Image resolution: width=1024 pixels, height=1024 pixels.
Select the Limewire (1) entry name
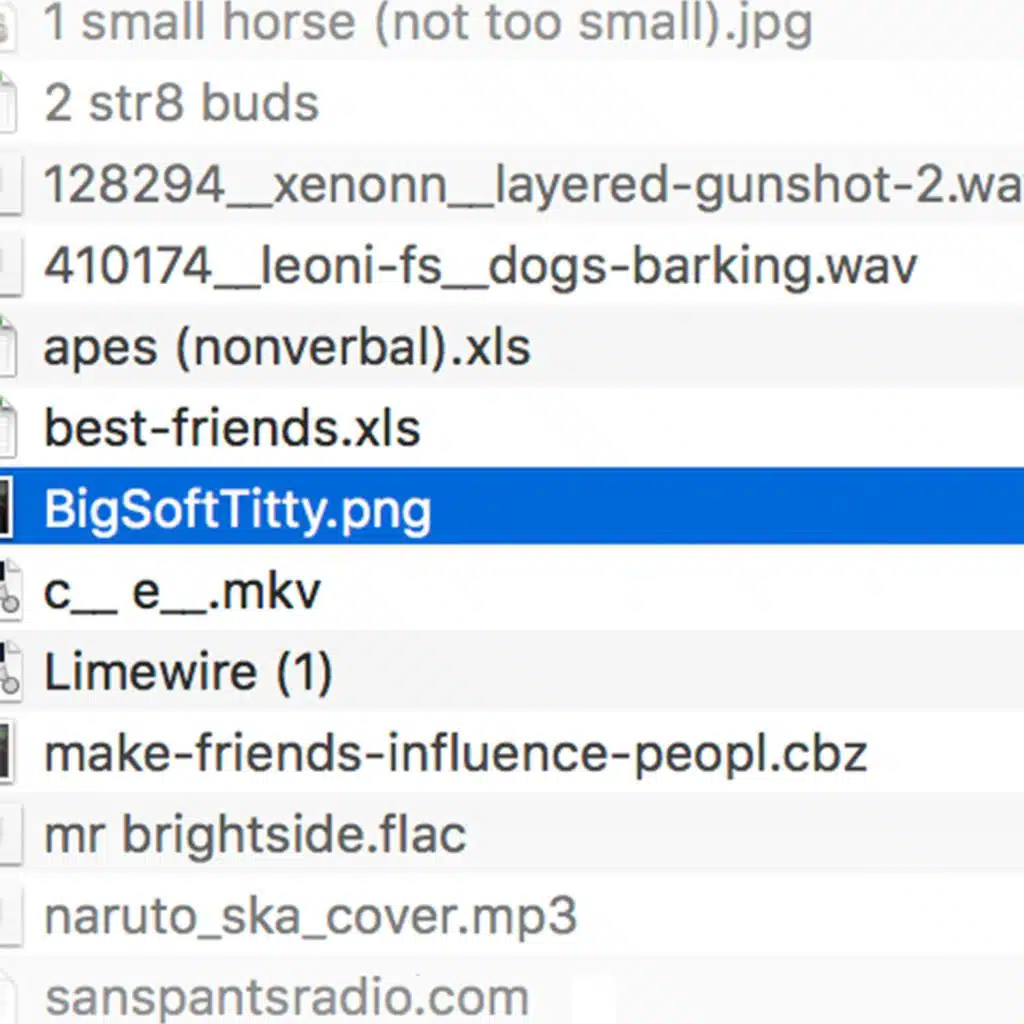(188, 671)
